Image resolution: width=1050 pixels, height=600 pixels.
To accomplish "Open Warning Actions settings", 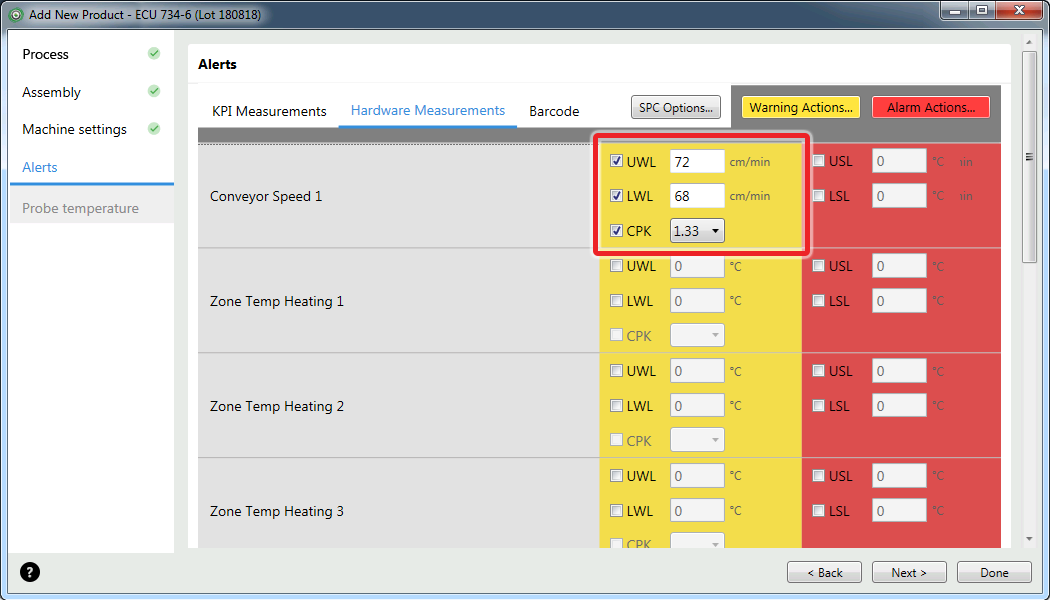I will tap(801, 107).
